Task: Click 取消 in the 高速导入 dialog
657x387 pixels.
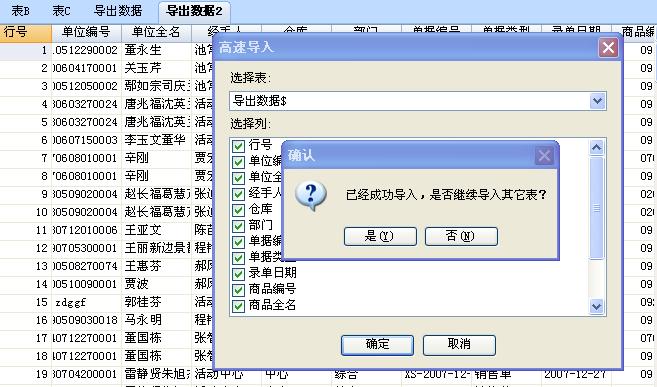Action: pos(459,345)
